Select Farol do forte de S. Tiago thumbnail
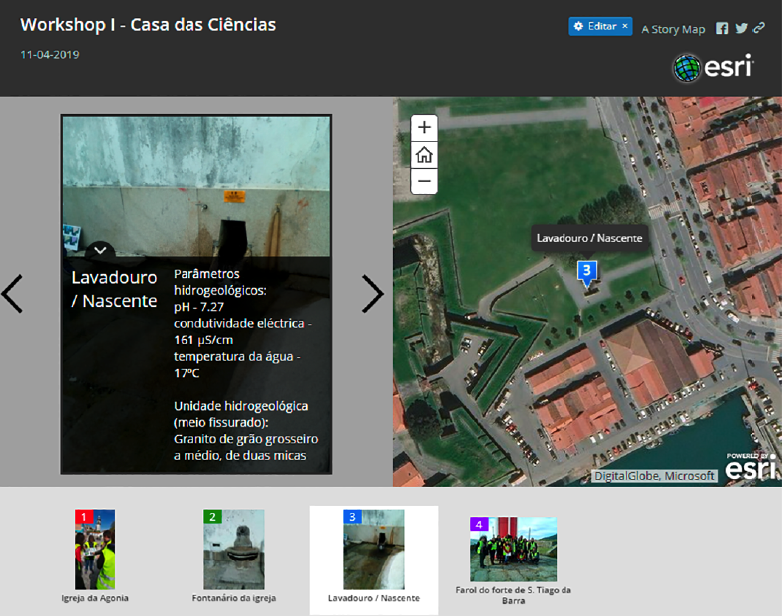Screen dimensions: 782x616 click(513, 550)
